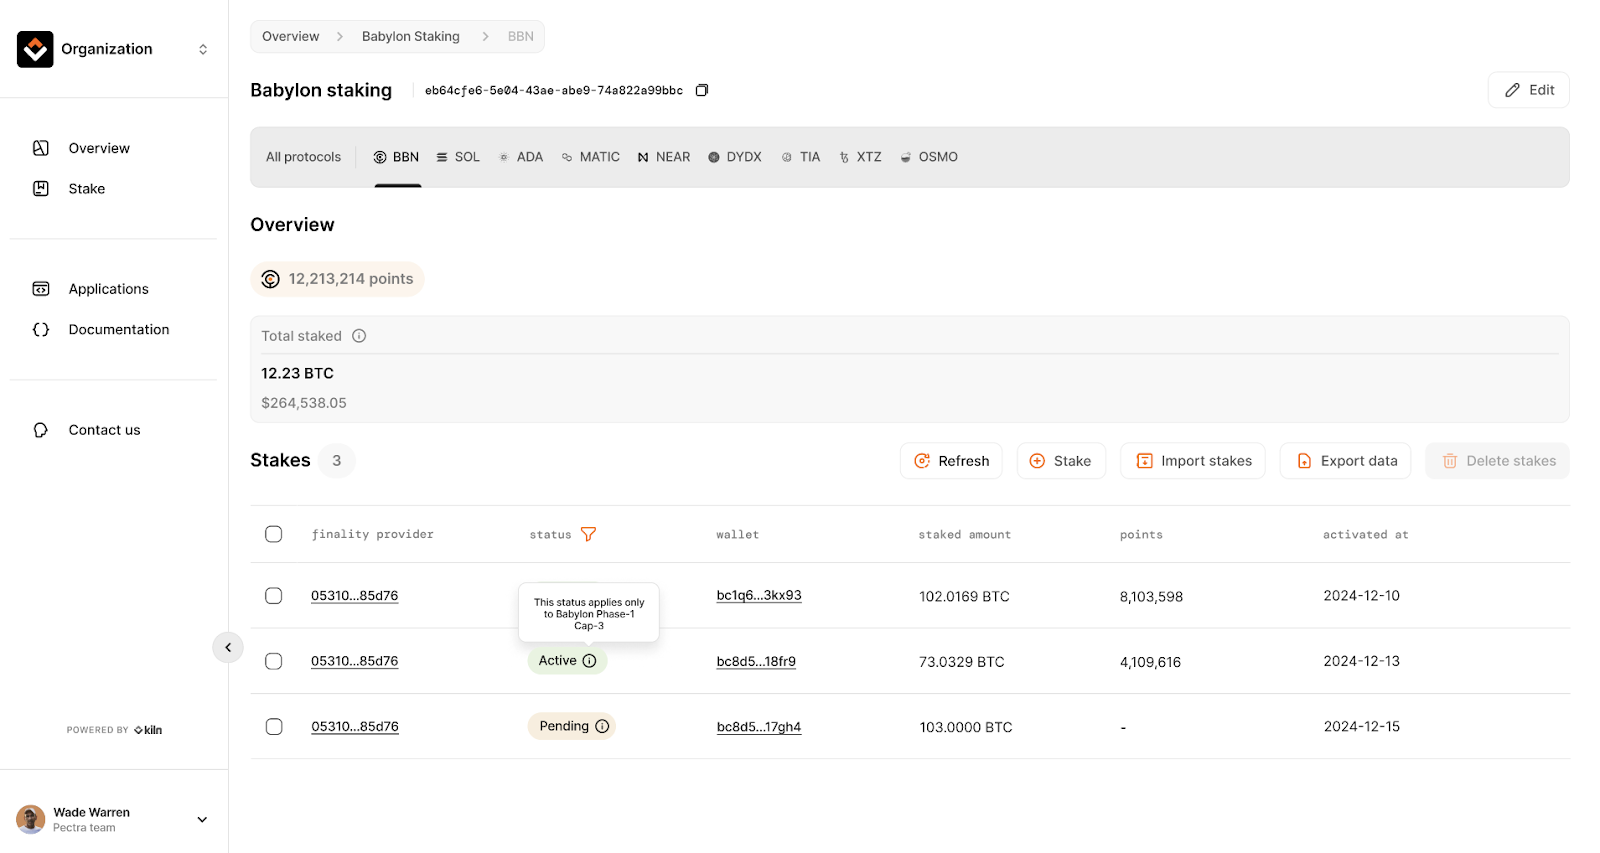Viewport: 1600px width, 853px height.
Task: Switch to the DYDX protocol tab
Action: [x=735, y=157]
